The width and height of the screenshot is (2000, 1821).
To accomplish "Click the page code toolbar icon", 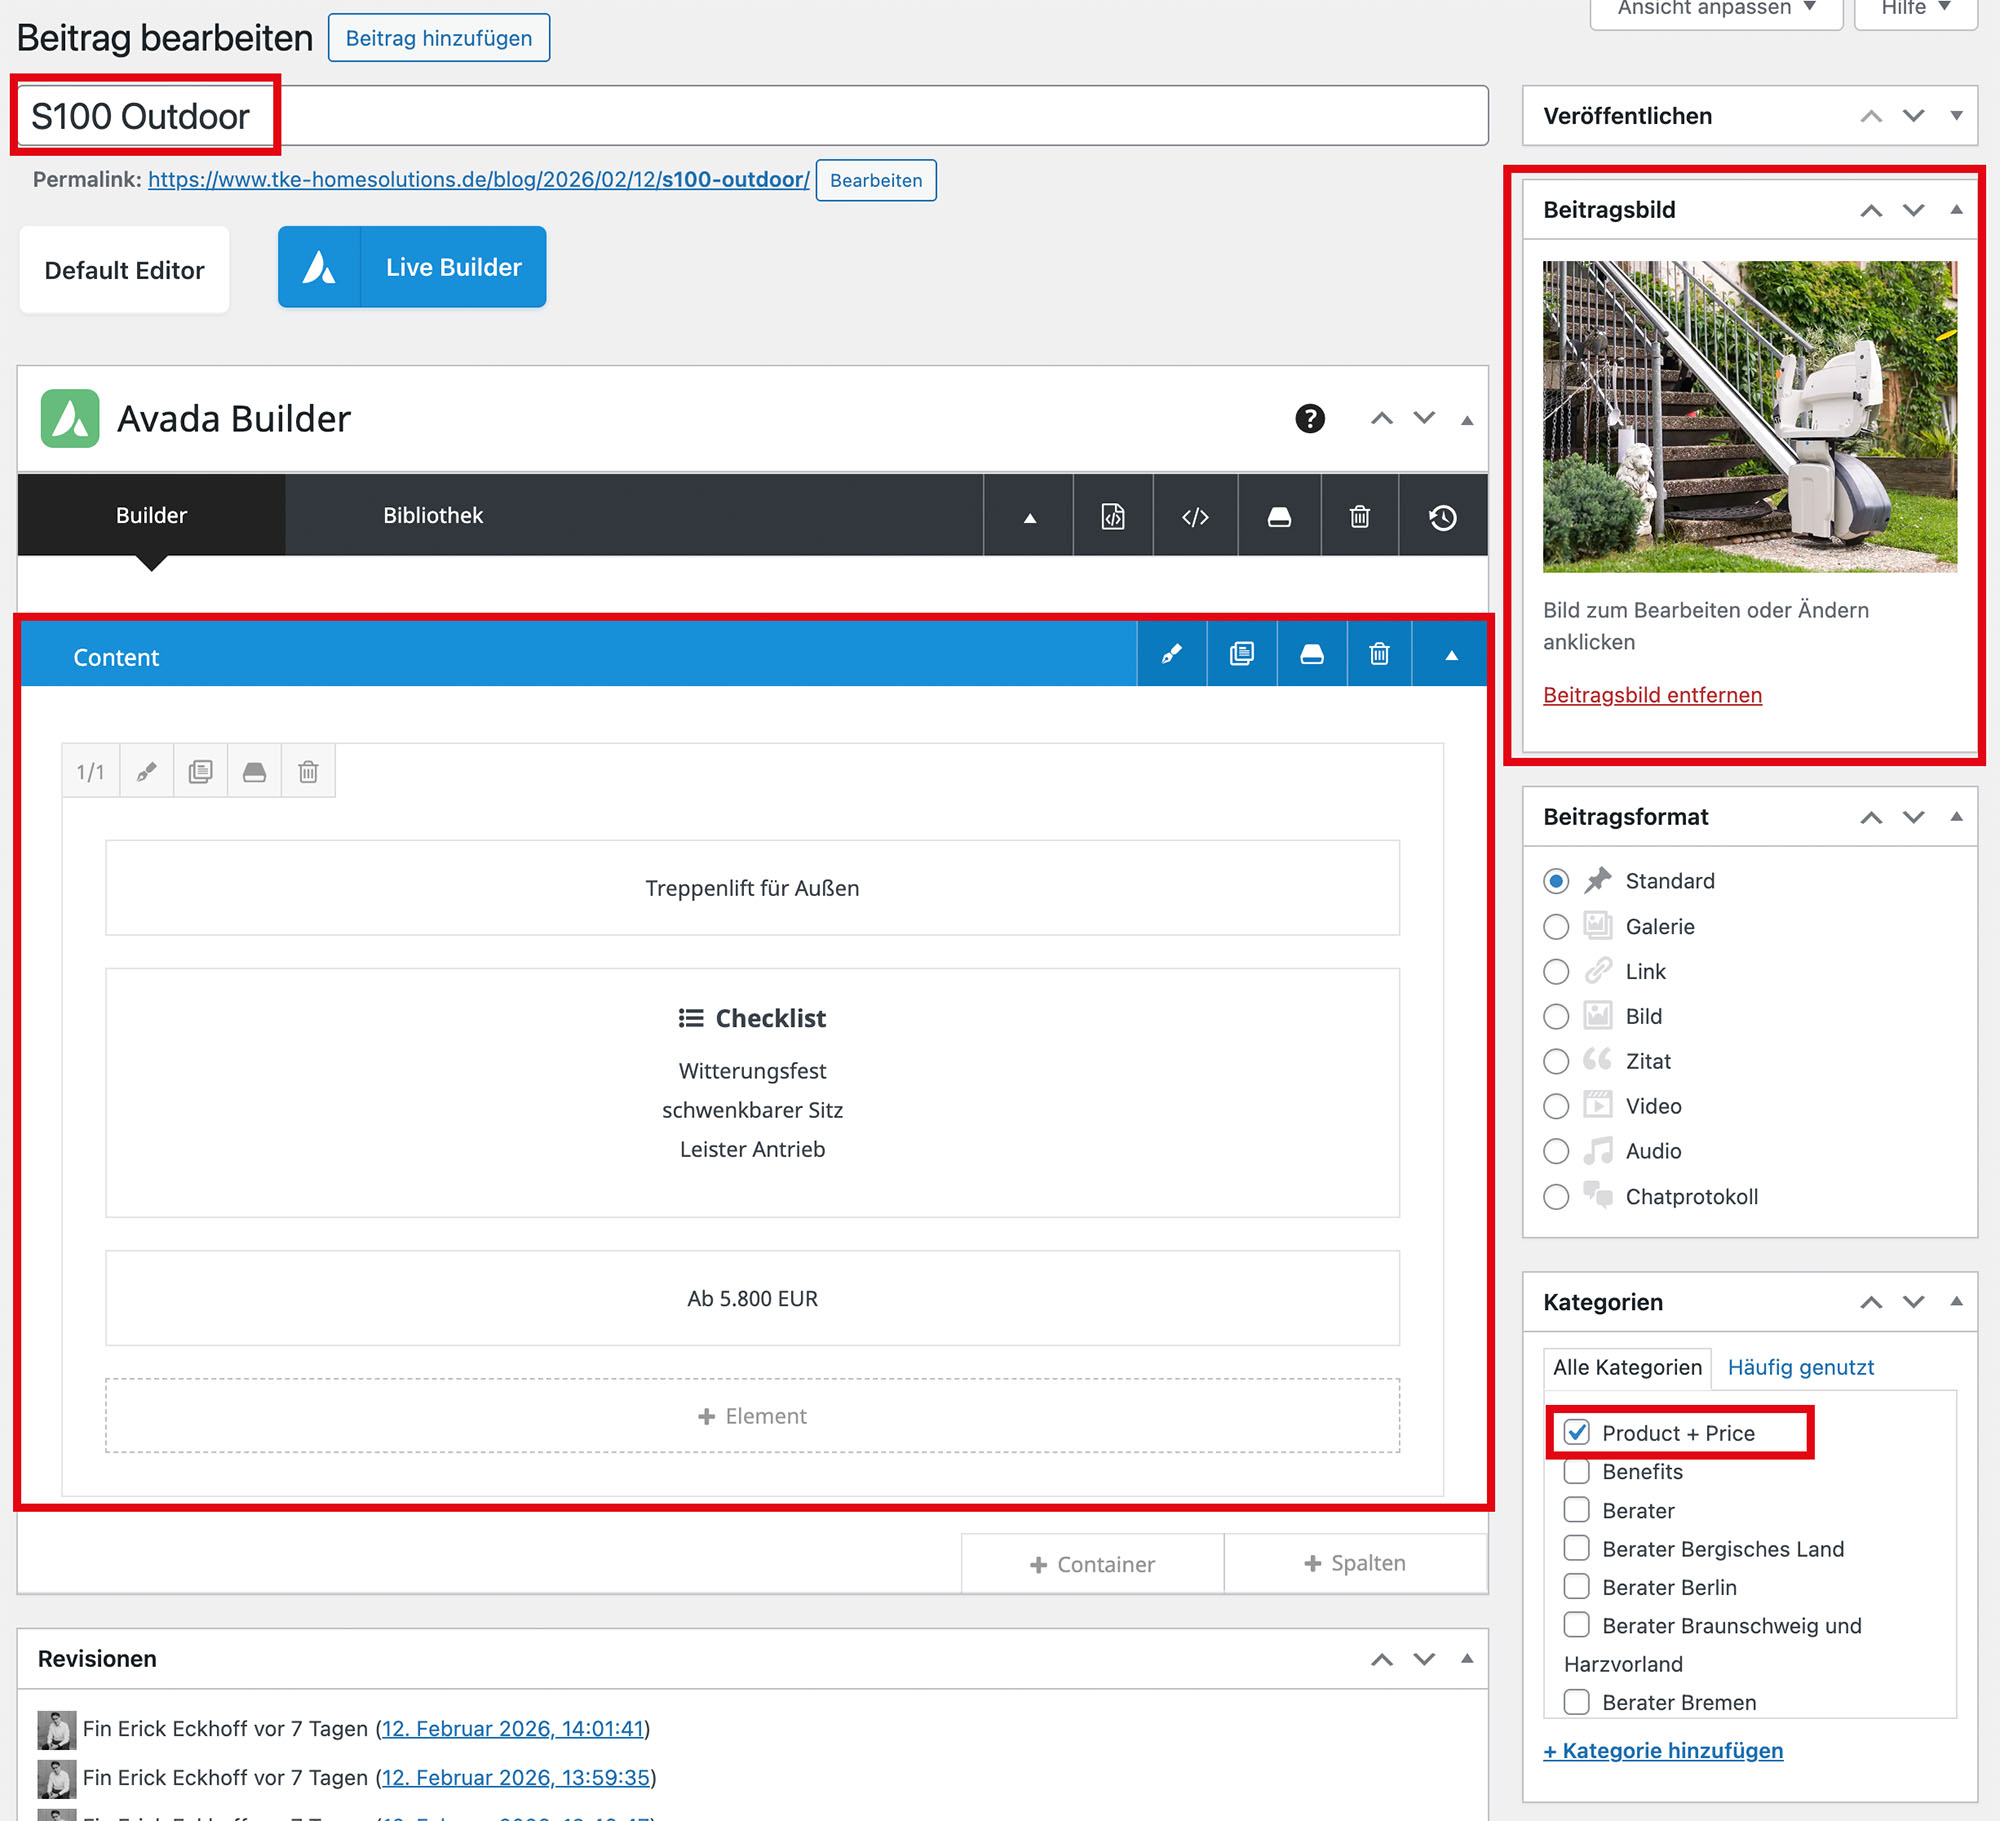I will point(1113,516).
